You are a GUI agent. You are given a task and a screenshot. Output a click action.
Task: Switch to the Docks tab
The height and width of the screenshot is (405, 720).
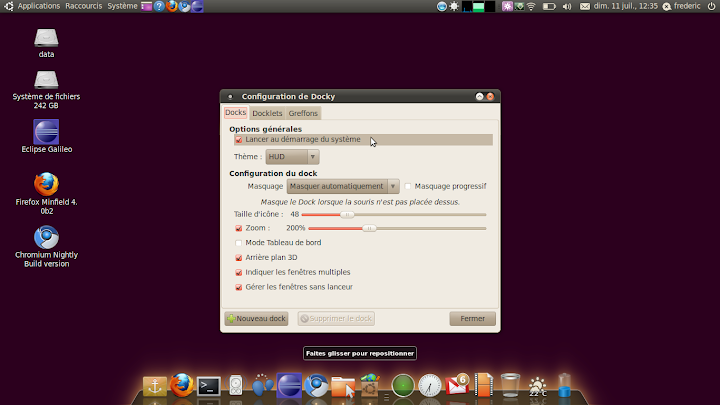236,112
